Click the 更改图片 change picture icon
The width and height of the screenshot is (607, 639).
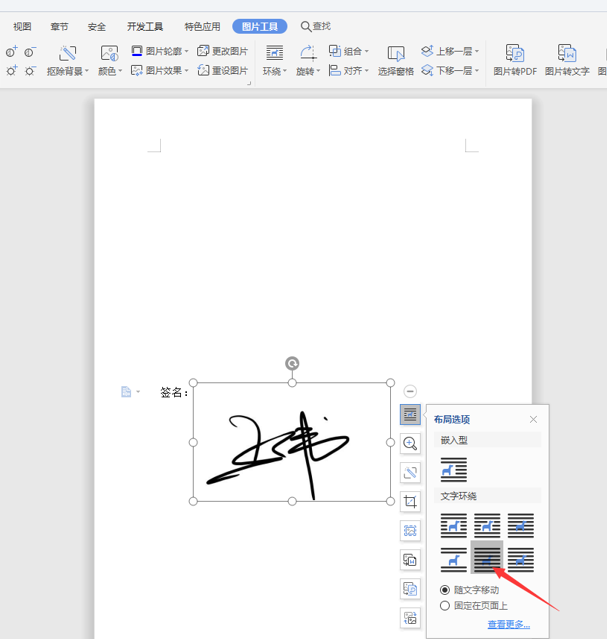[203, 51]
